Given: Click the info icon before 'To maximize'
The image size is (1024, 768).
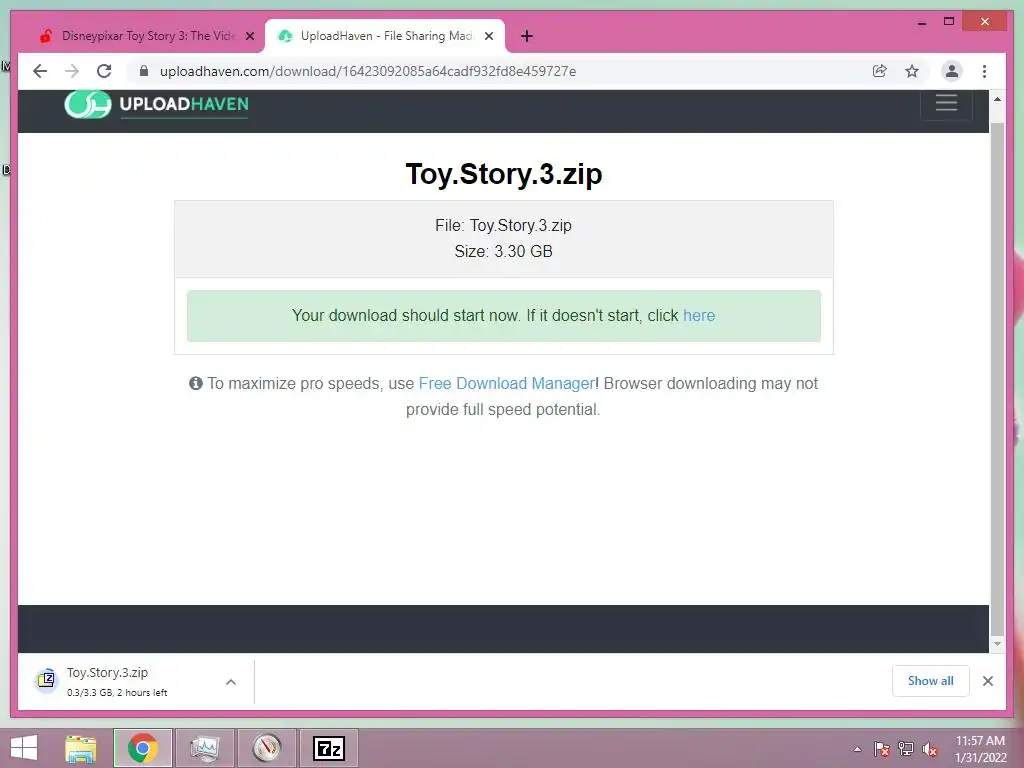Looking at the screenshot, I should pos(195,383).
